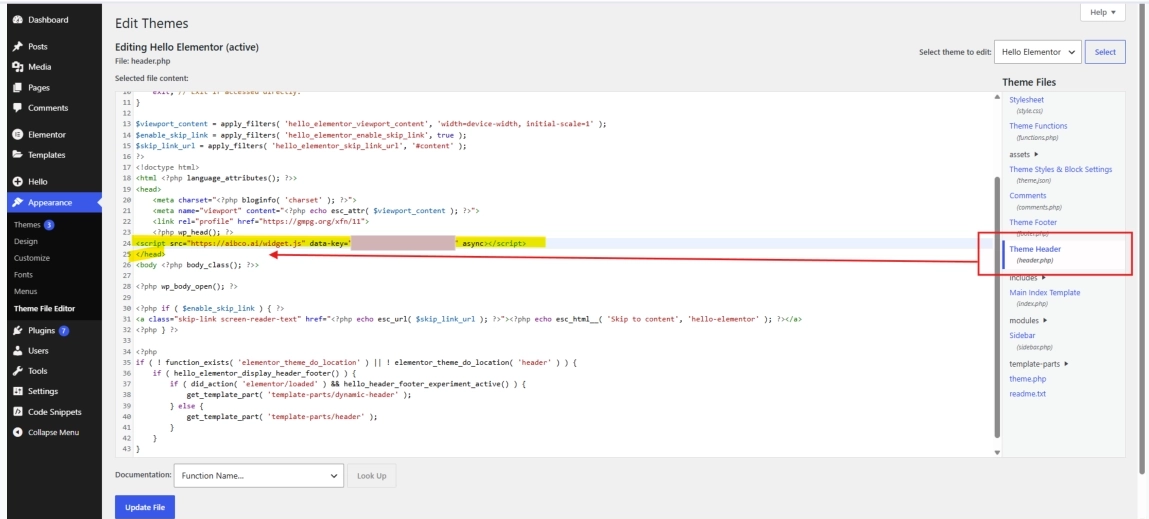
Task: Open Main Index Template file
Action: point(1044,292)
